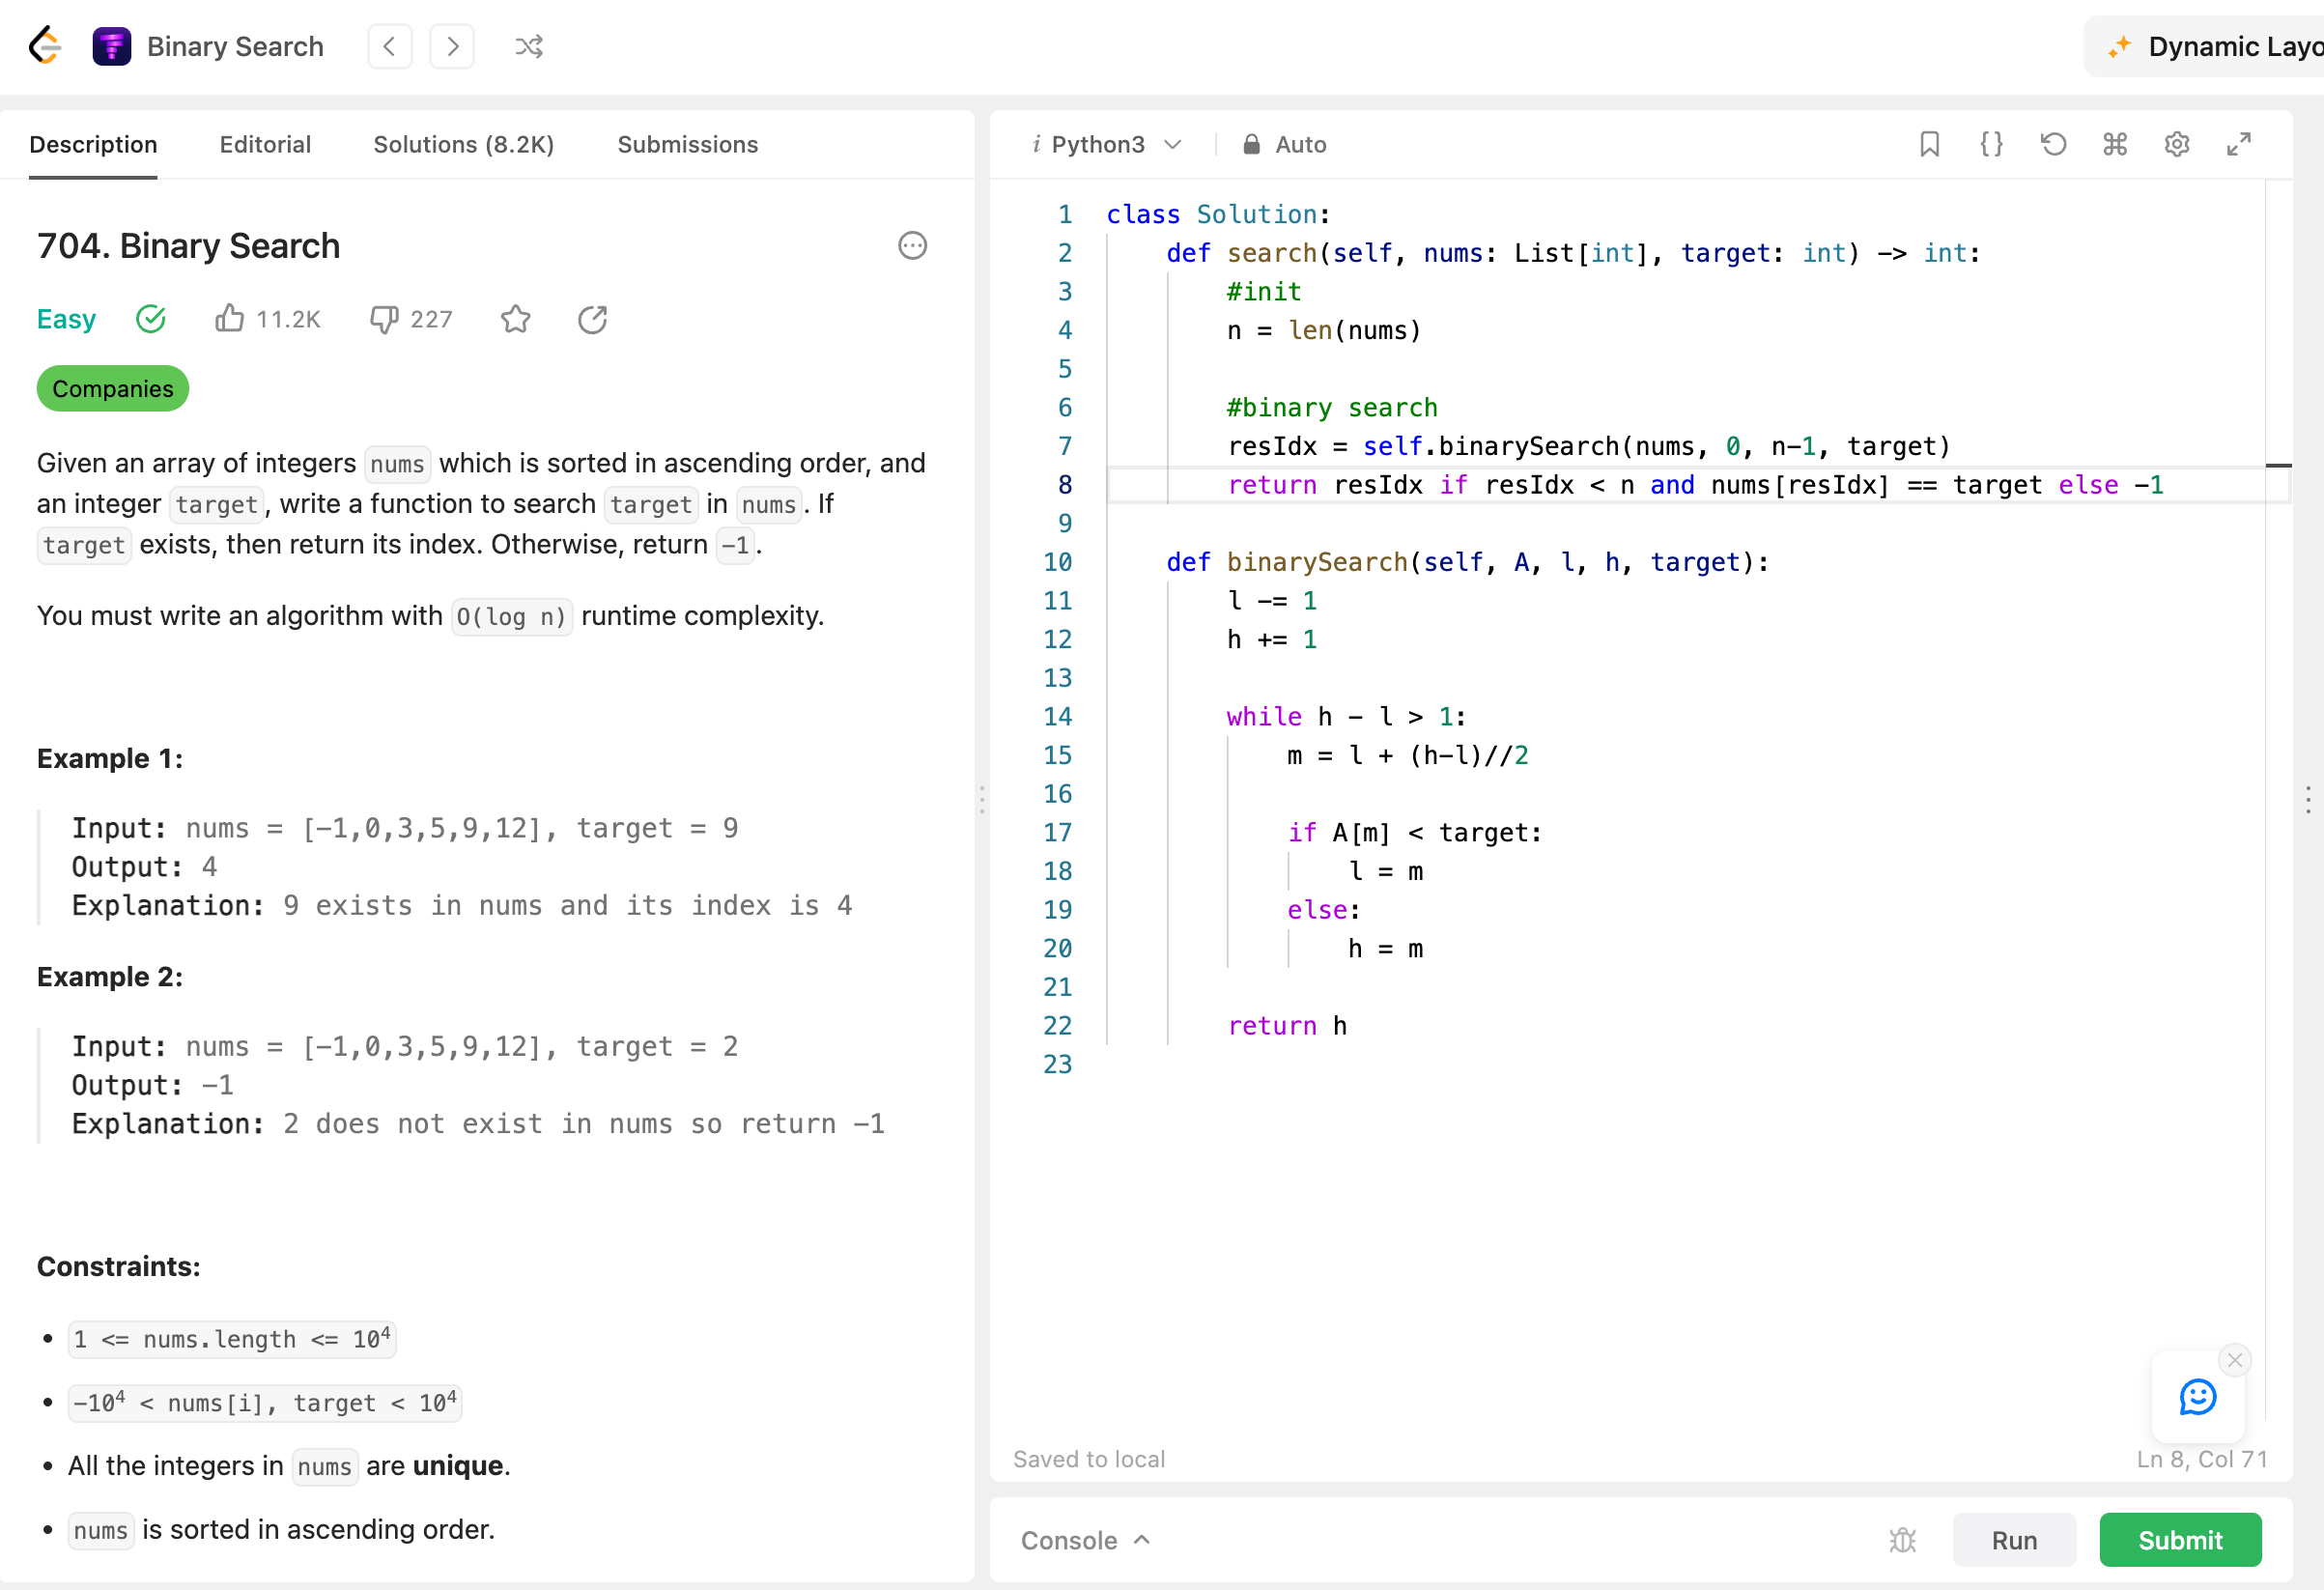Pick a random problem with shuffle icon
Screen dimensions: 2324x1590
tap(528, 46)
